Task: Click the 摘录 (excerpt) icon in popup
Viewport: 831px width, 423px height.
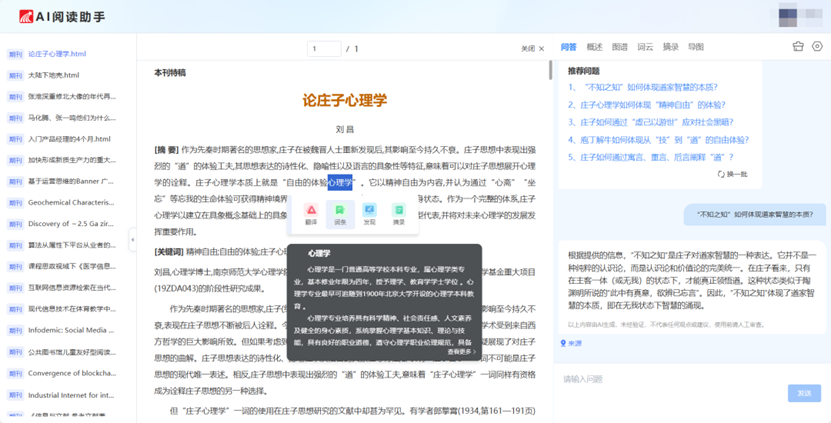Action: click(399, 209)
